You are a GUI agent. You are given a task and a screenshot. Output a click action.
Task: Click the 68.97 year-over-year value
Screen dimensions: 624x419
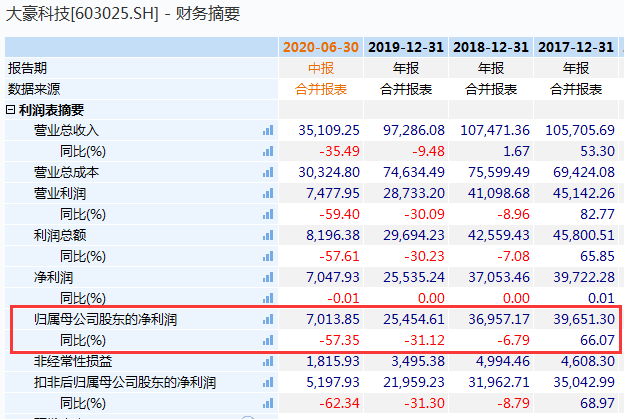[x=597, y=403]
